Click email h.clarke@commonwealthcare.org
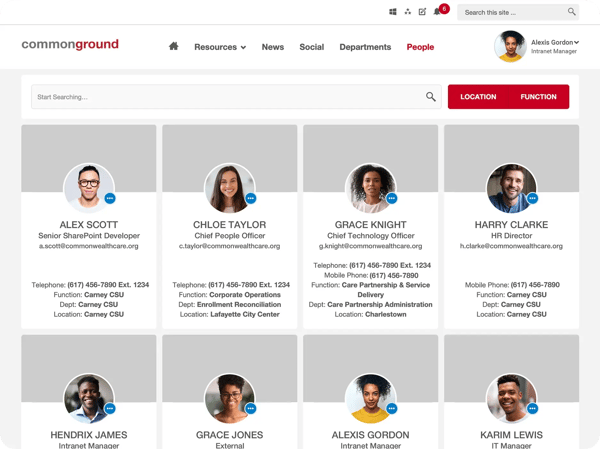The height and width of the screenshot is (449, 600). pyautogui.click(x=511, y=246)
